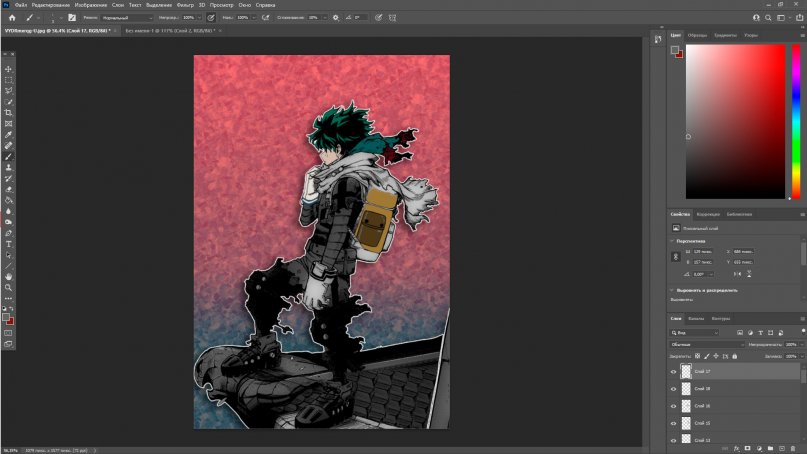Image resolution: width=807 pixels, height=454 pixels.
Task: Hide layer Слой 17
Action: [x=673, y=371]
